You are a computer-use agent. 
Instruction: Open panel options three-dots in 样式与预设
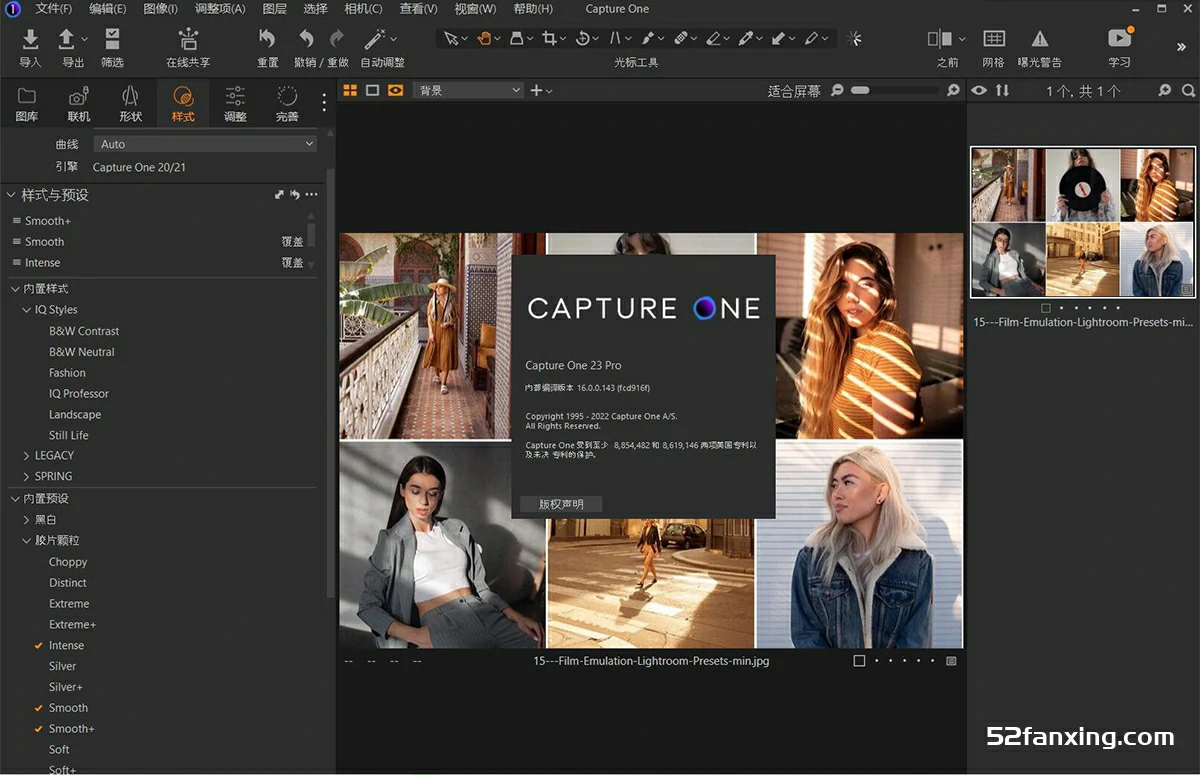coord(312,195)
